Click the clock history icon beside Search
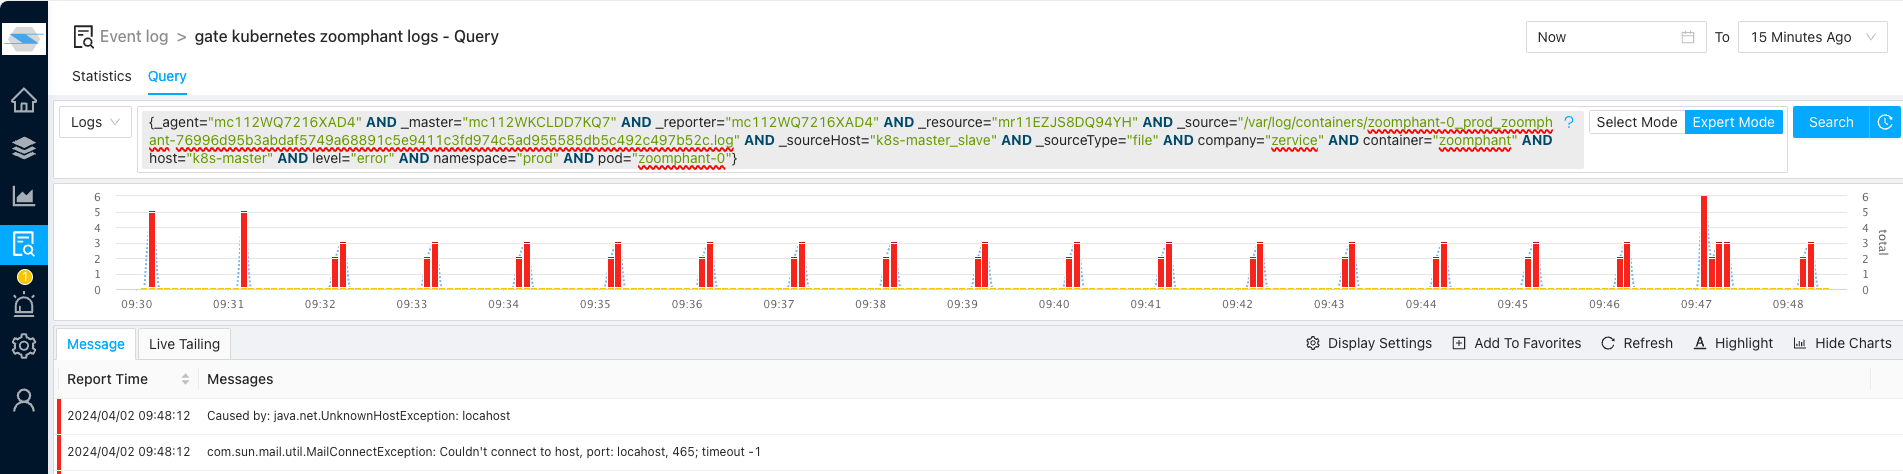 pos(1885,122)
